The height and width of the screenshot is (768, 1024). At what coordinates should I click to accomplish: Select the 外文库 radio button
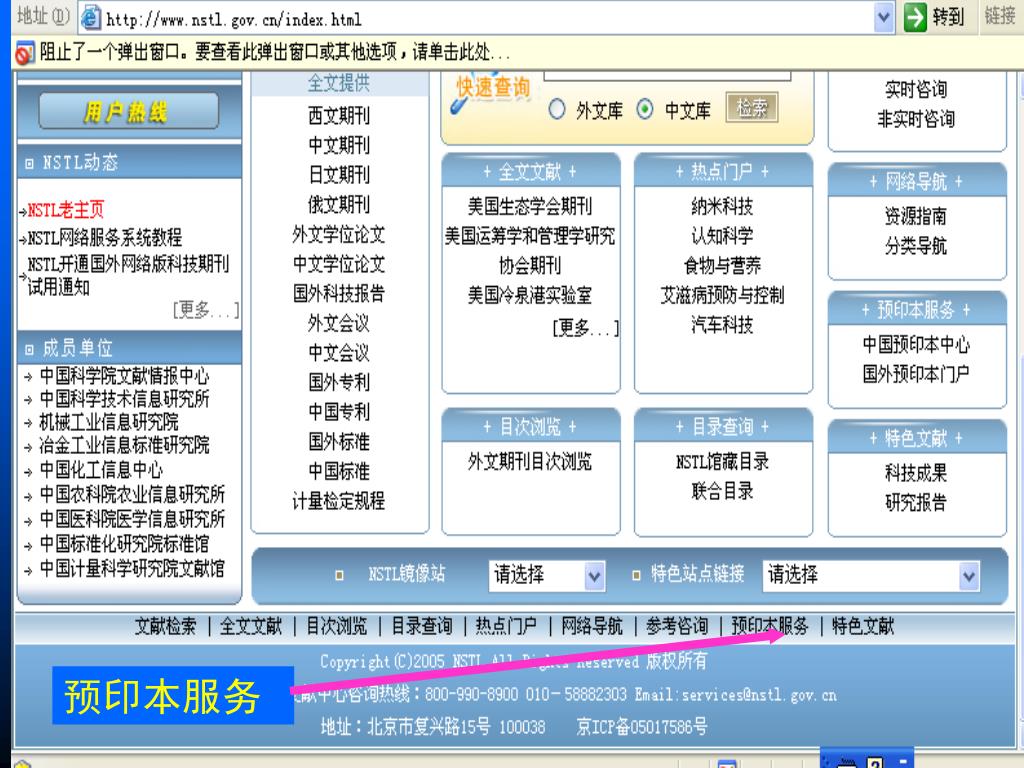pos(556,109)
